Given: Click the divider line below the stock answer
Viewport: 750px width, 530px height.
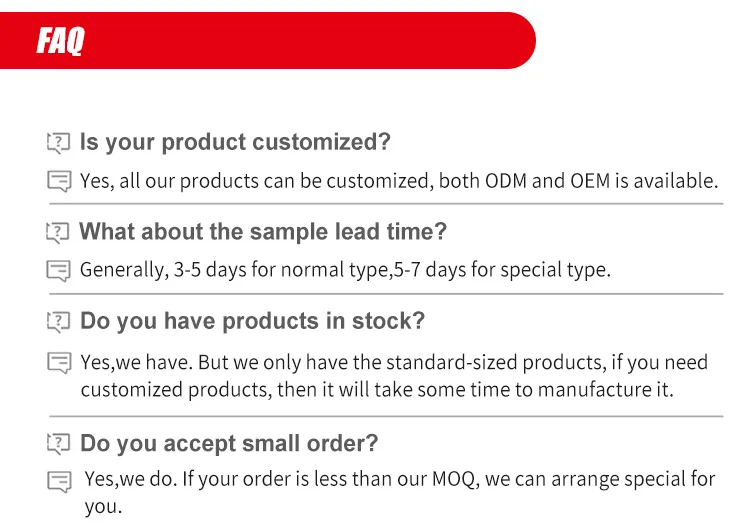Looking at the screenshot, I should pos(385,415).
